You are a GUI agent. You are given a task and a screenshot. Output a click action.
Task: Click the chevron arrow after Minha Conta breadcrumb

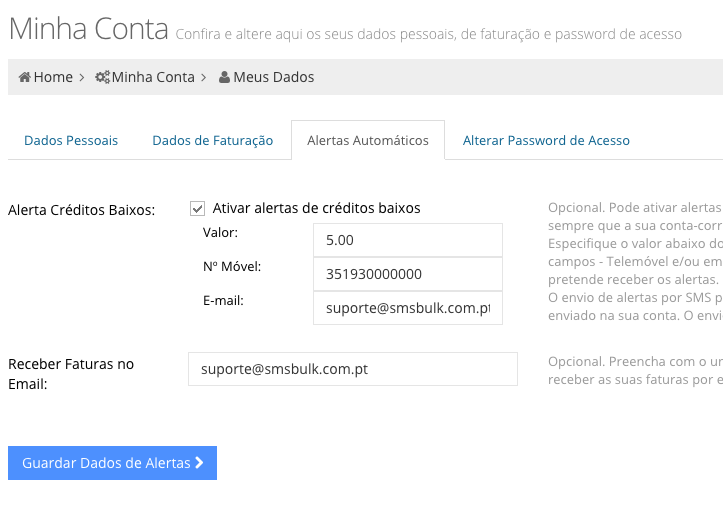point(203,77)
